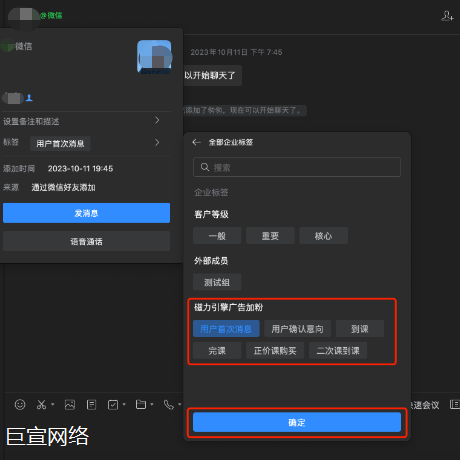Deselect the 用户首次消息 tag in tag panel
Viewport: 460px width, 460px height.
[226, 329]
